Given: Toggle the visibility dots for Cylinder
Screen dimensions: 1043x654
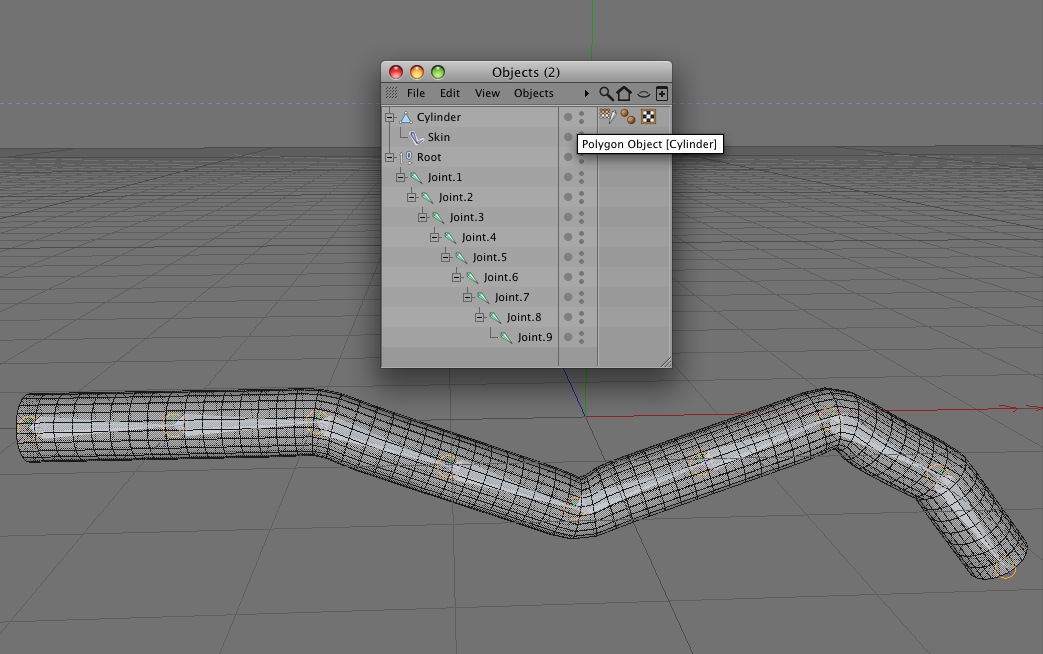Looking at the screenshot, I should pos(581,117).
